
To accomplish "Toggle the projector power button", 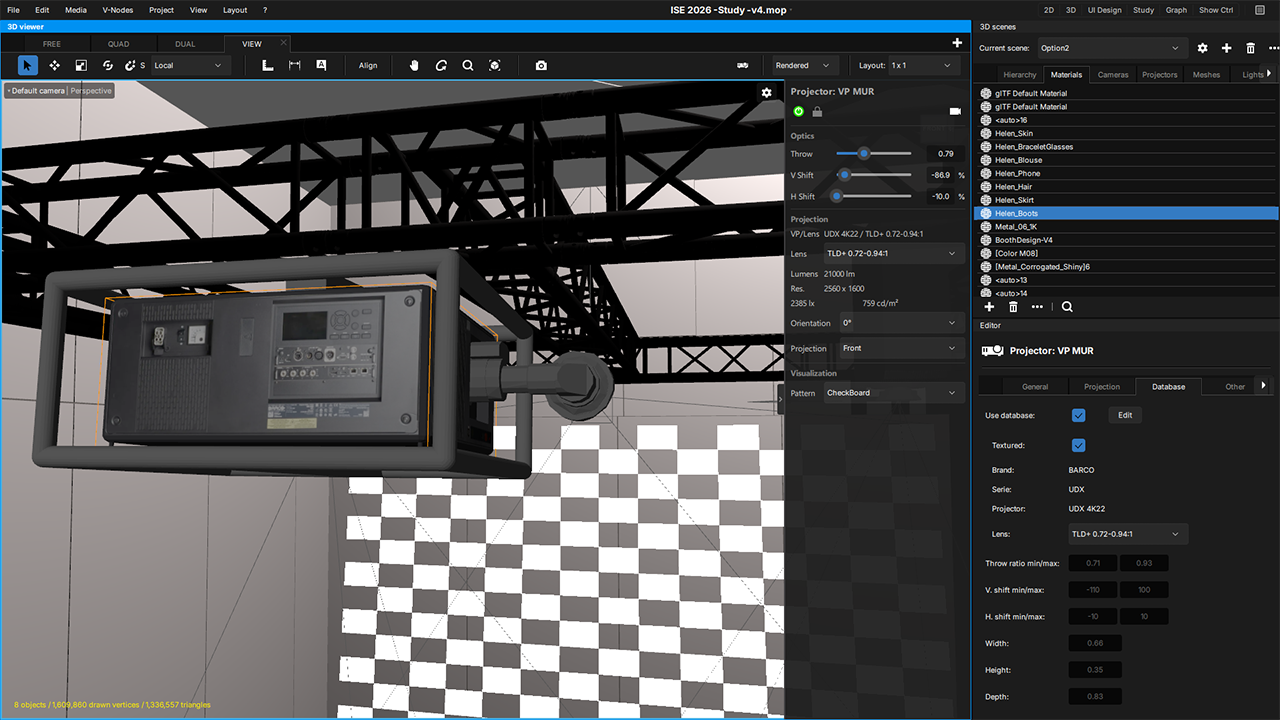I will click(x=798, y=111).
